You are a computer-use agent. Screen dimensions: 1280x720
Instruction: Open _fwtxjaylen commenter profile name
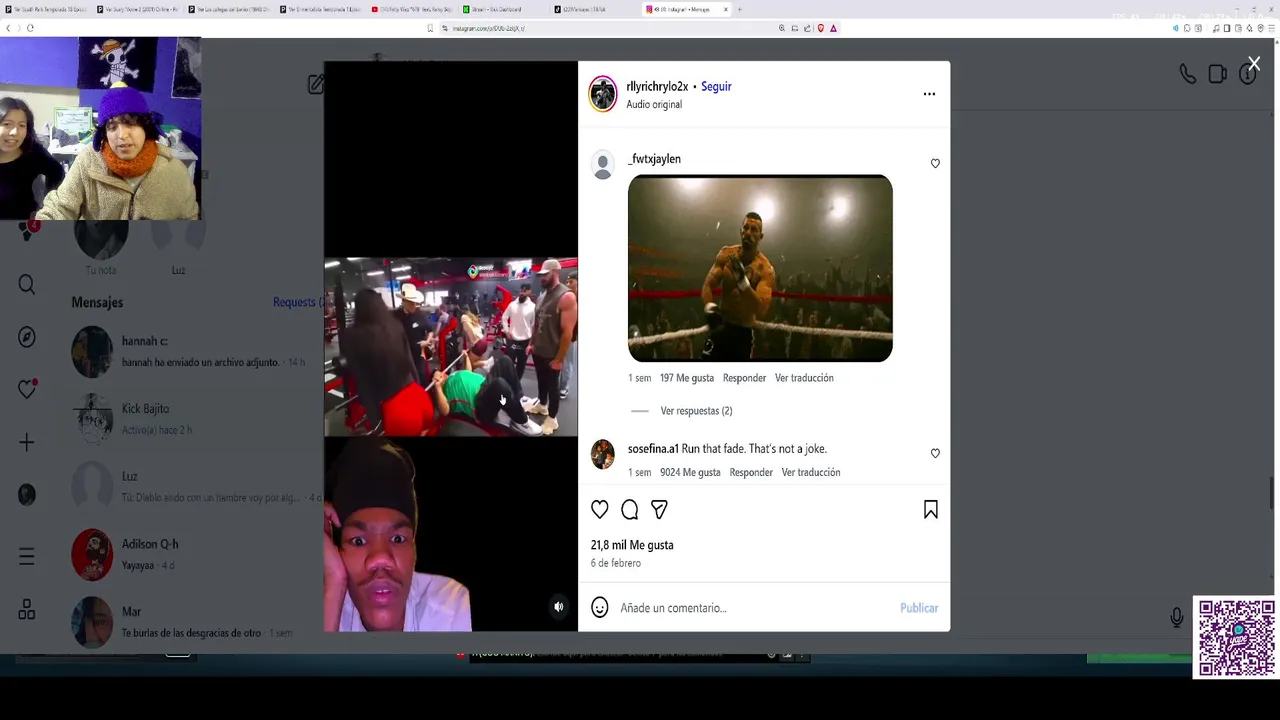654,159
